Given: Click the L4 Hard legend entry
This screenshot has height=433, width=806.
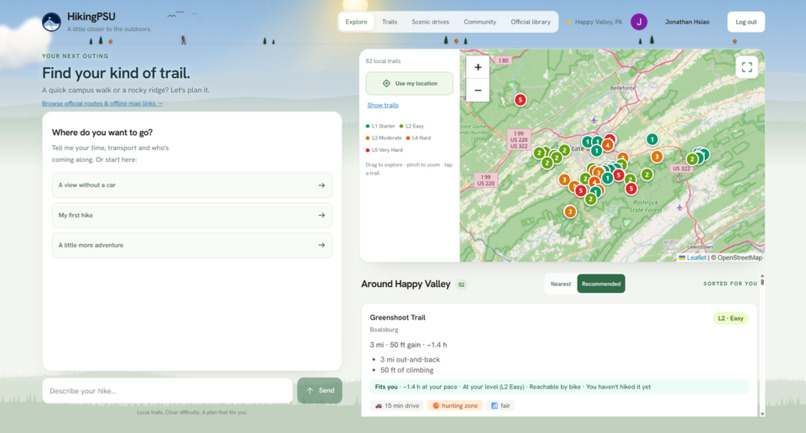Looking at the screenshot, I should [x=418, y=138].
